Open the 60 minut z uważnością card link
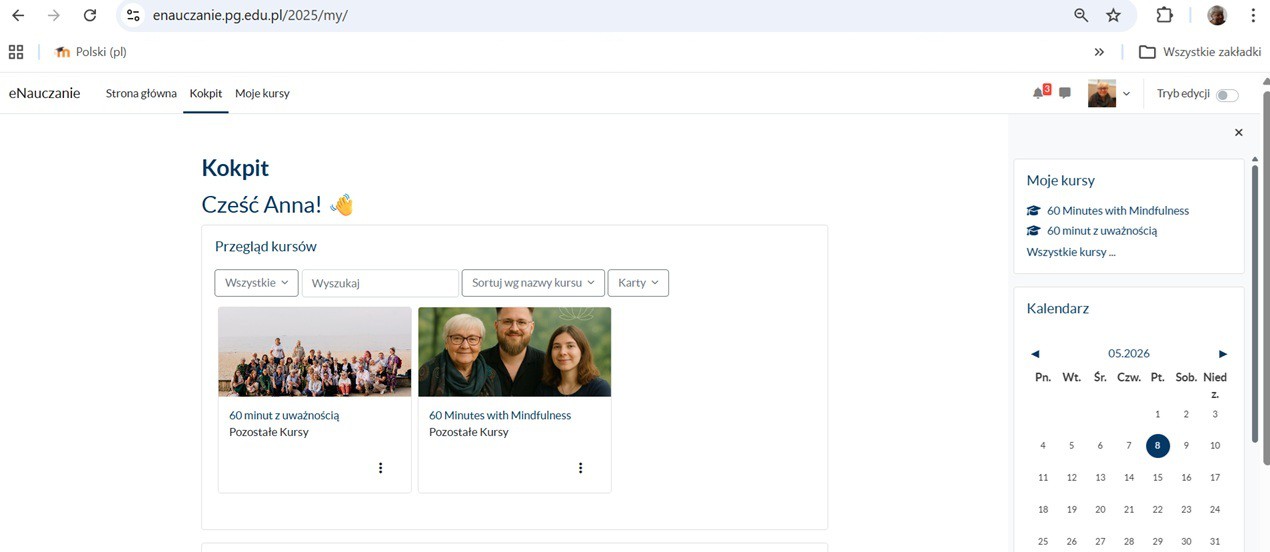 (x=284, y=415)
